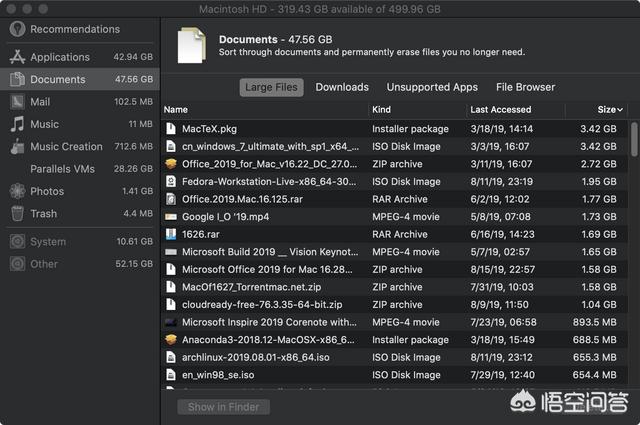Click the MacOf1627_Torrentmac.net.zip icon
Image resolution: width=640 pixels, height=425 pixels.
click(171, 287)
